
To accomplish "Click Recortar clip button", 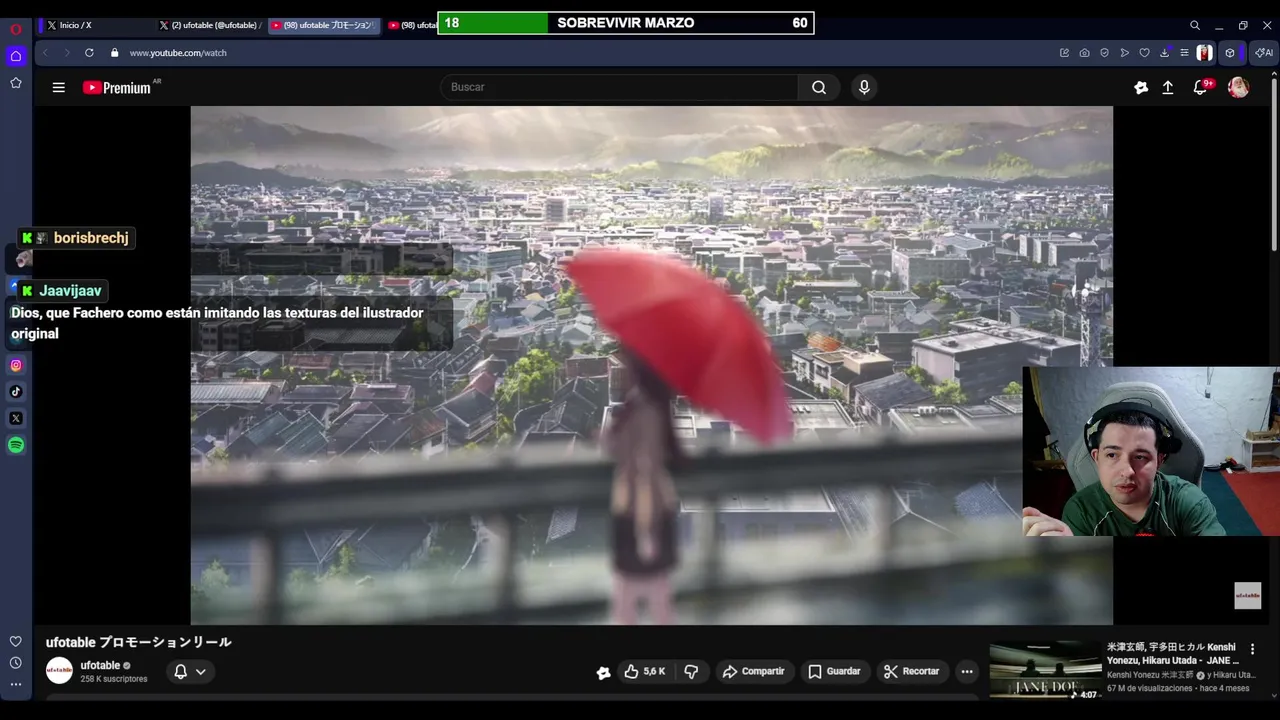I will click(911, 671).
